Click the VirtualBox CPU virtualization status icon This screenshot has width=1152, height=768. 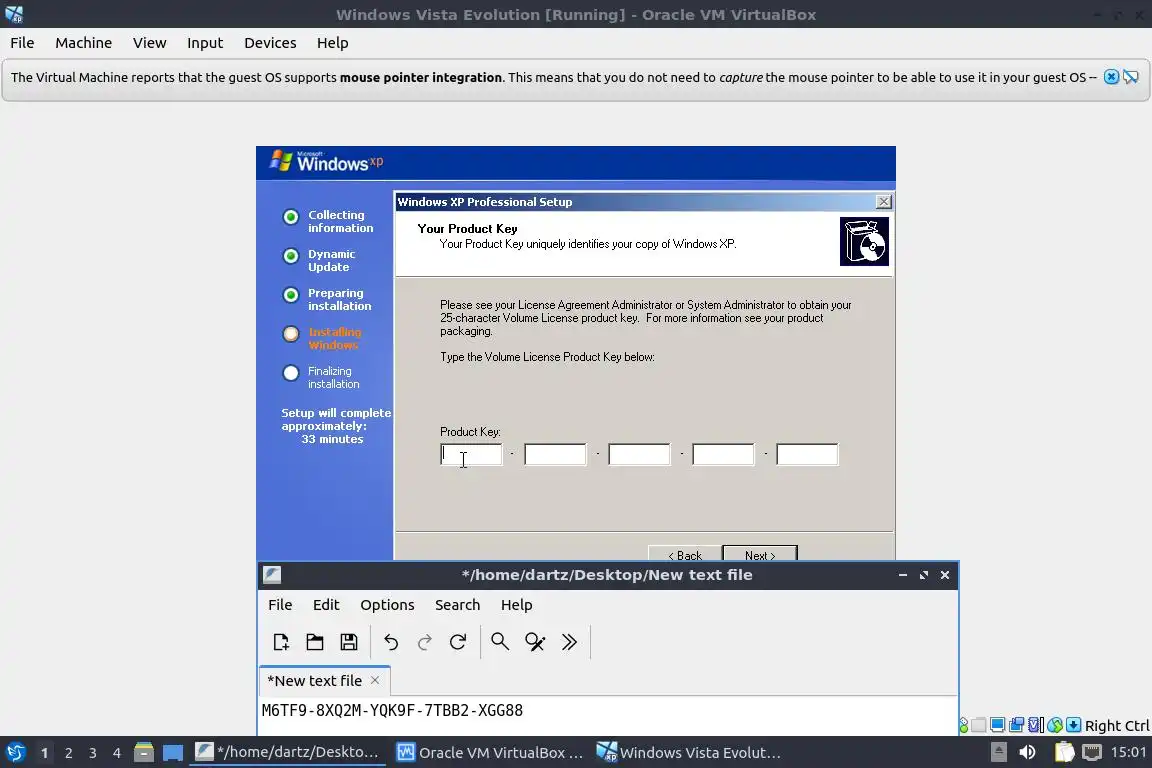tap(1035, 725)
